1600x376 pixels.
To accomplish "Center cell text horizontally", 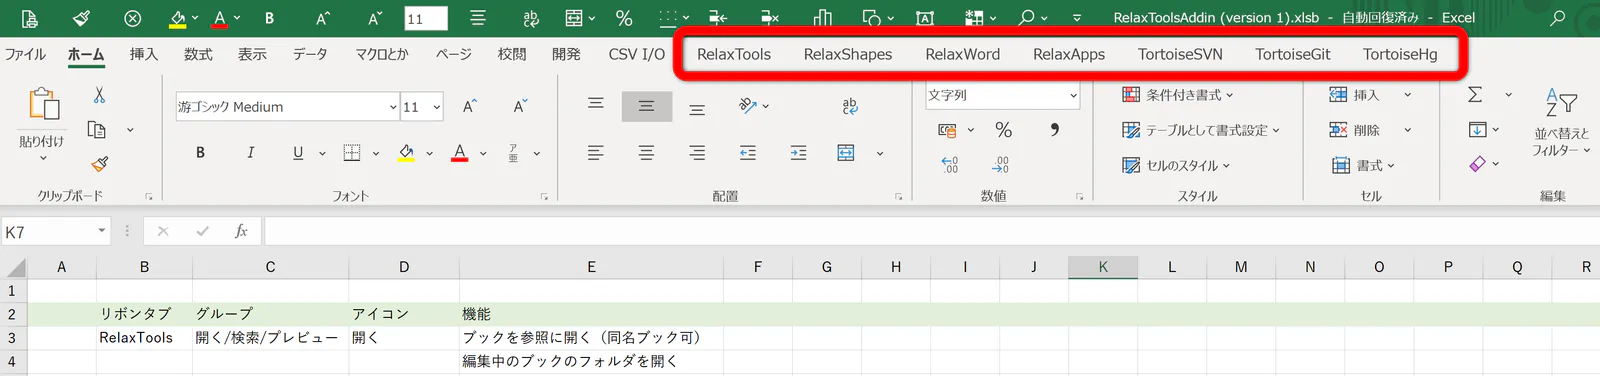I will click(647, 153).
